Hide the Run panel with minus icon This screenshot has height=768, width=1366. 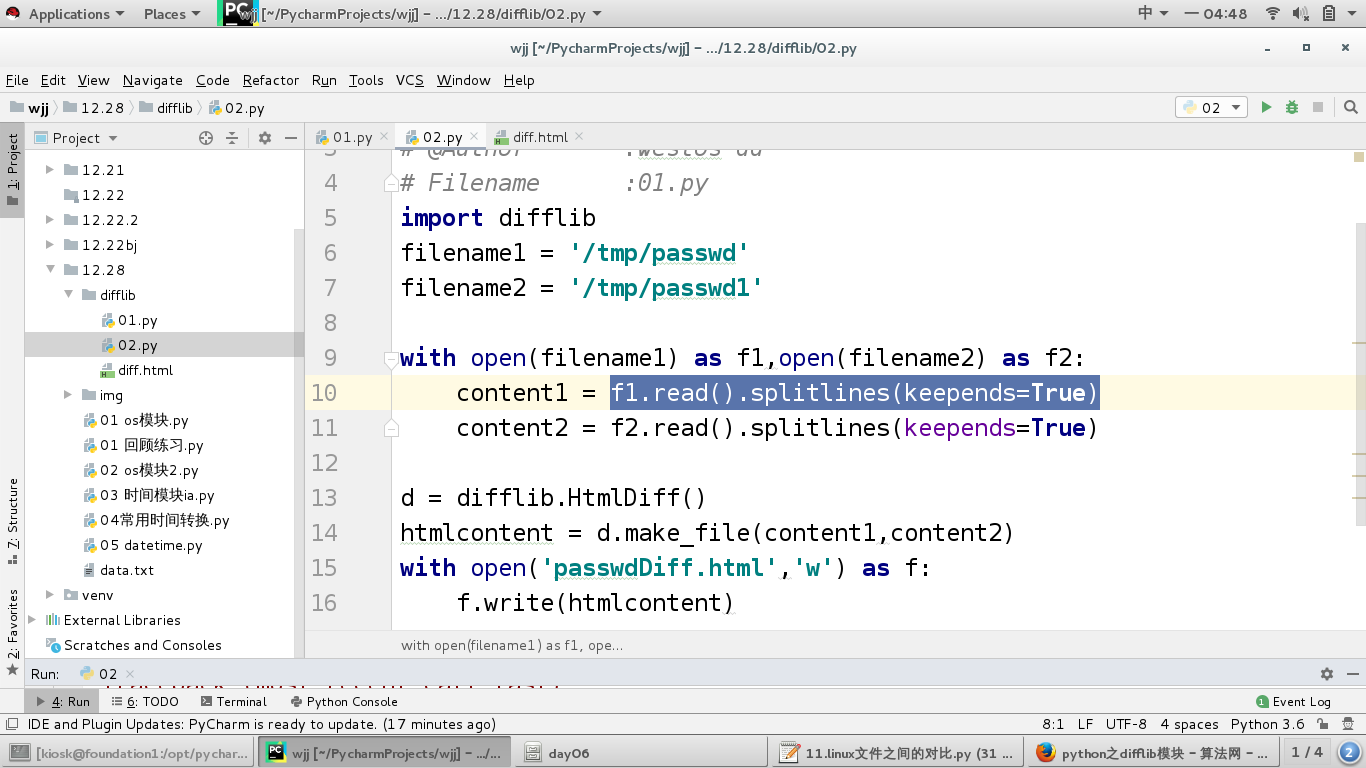coord(1351,674)
